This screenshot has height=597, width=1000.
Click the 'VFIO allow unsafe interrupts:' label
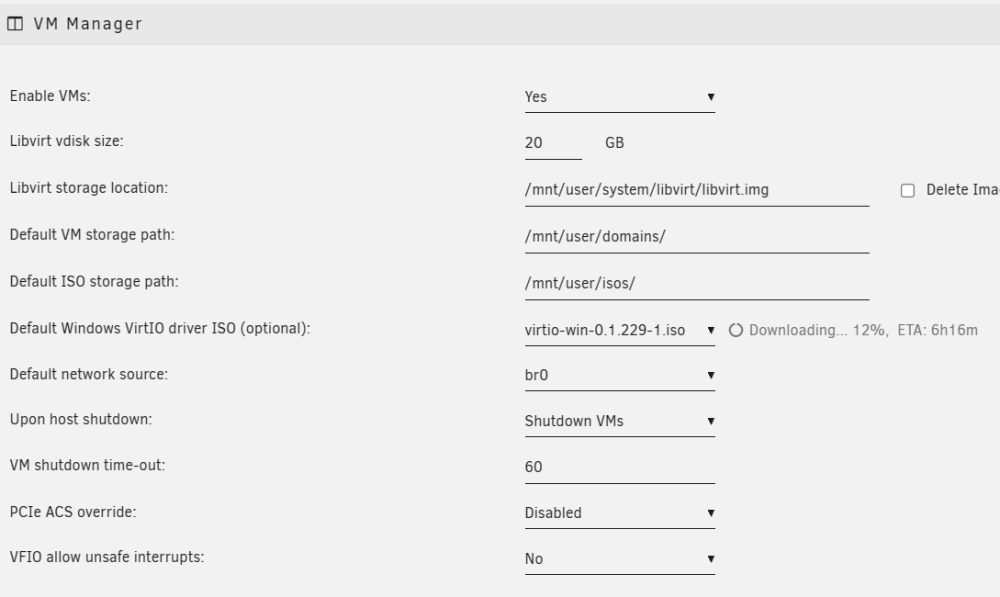107,557
